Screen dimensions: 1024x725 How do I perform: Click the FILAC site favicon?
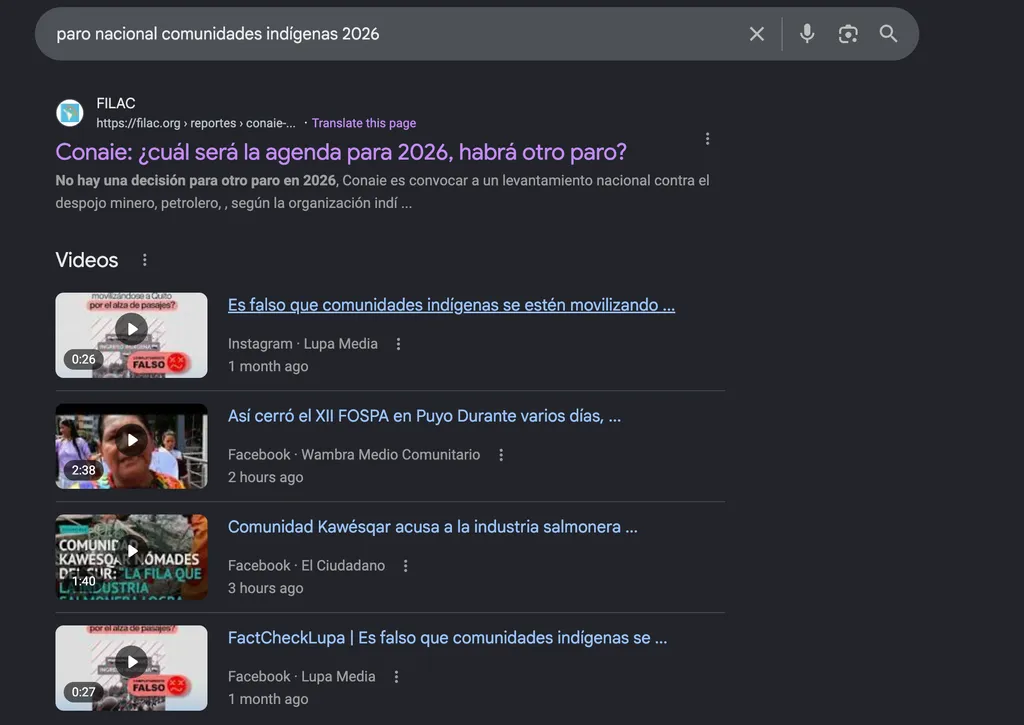click(x=70, y=113)
